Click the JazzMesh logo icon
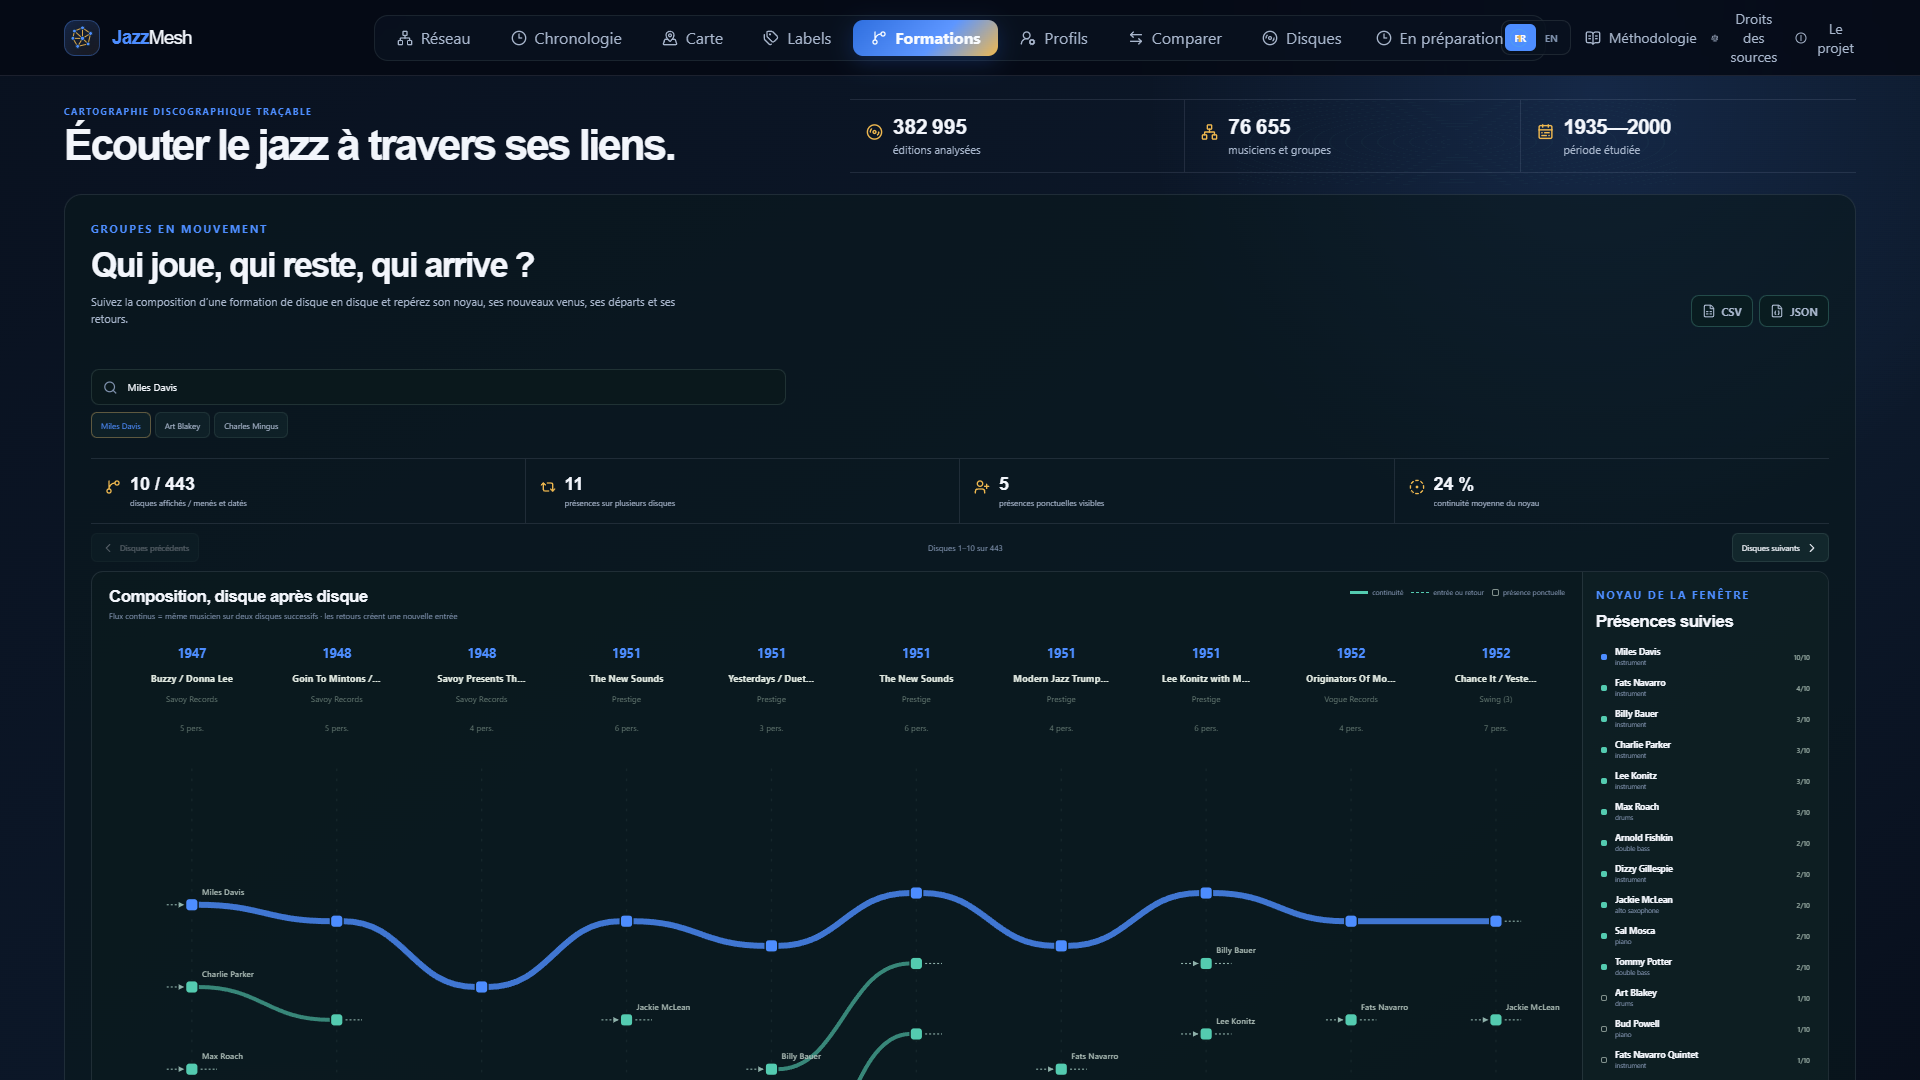This screenshot has width=1920, height=1080. click(82, 38)
